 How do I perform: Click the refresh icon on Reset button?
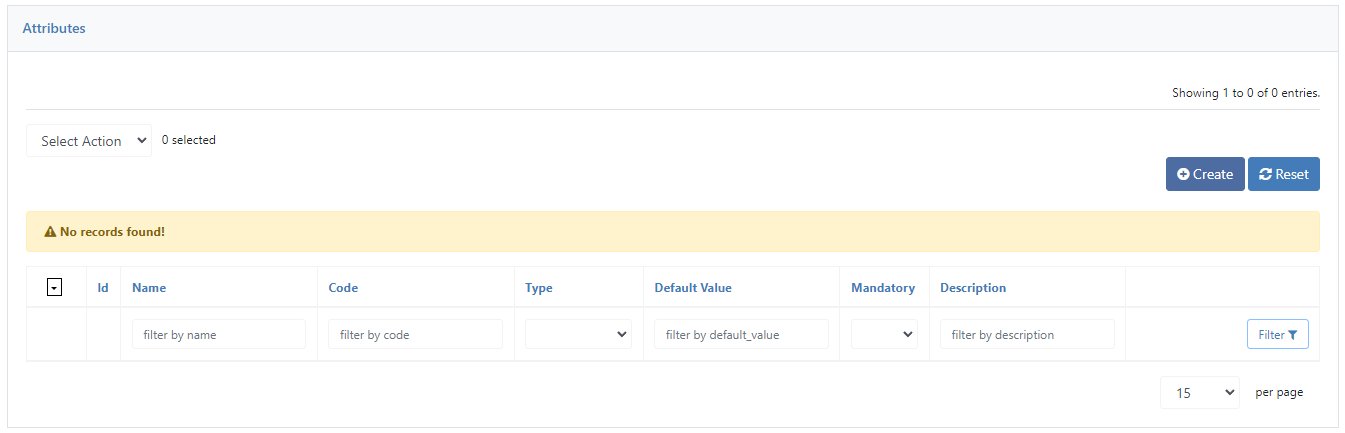coord(1265,174)
